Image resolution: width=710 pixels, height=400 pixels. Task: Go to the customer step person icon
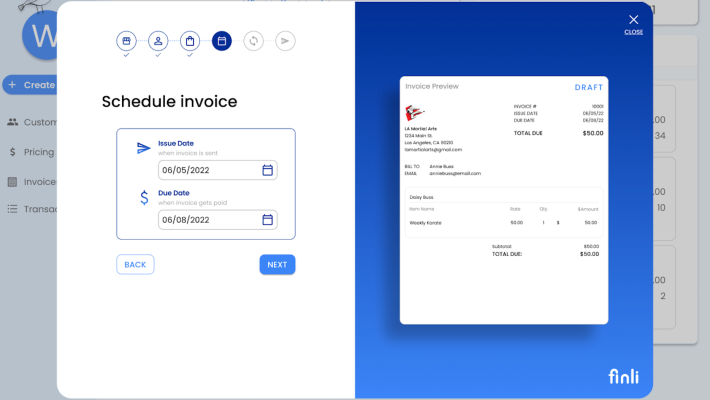[x=158, y=41]
